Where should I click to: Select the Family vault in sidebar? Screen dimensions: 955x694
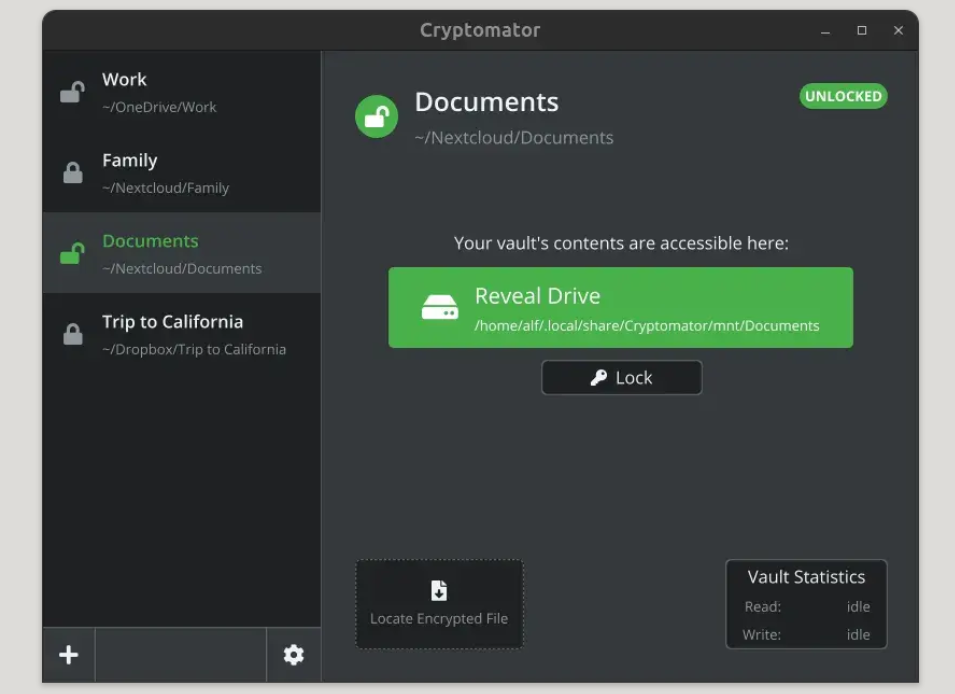point(181,173)
